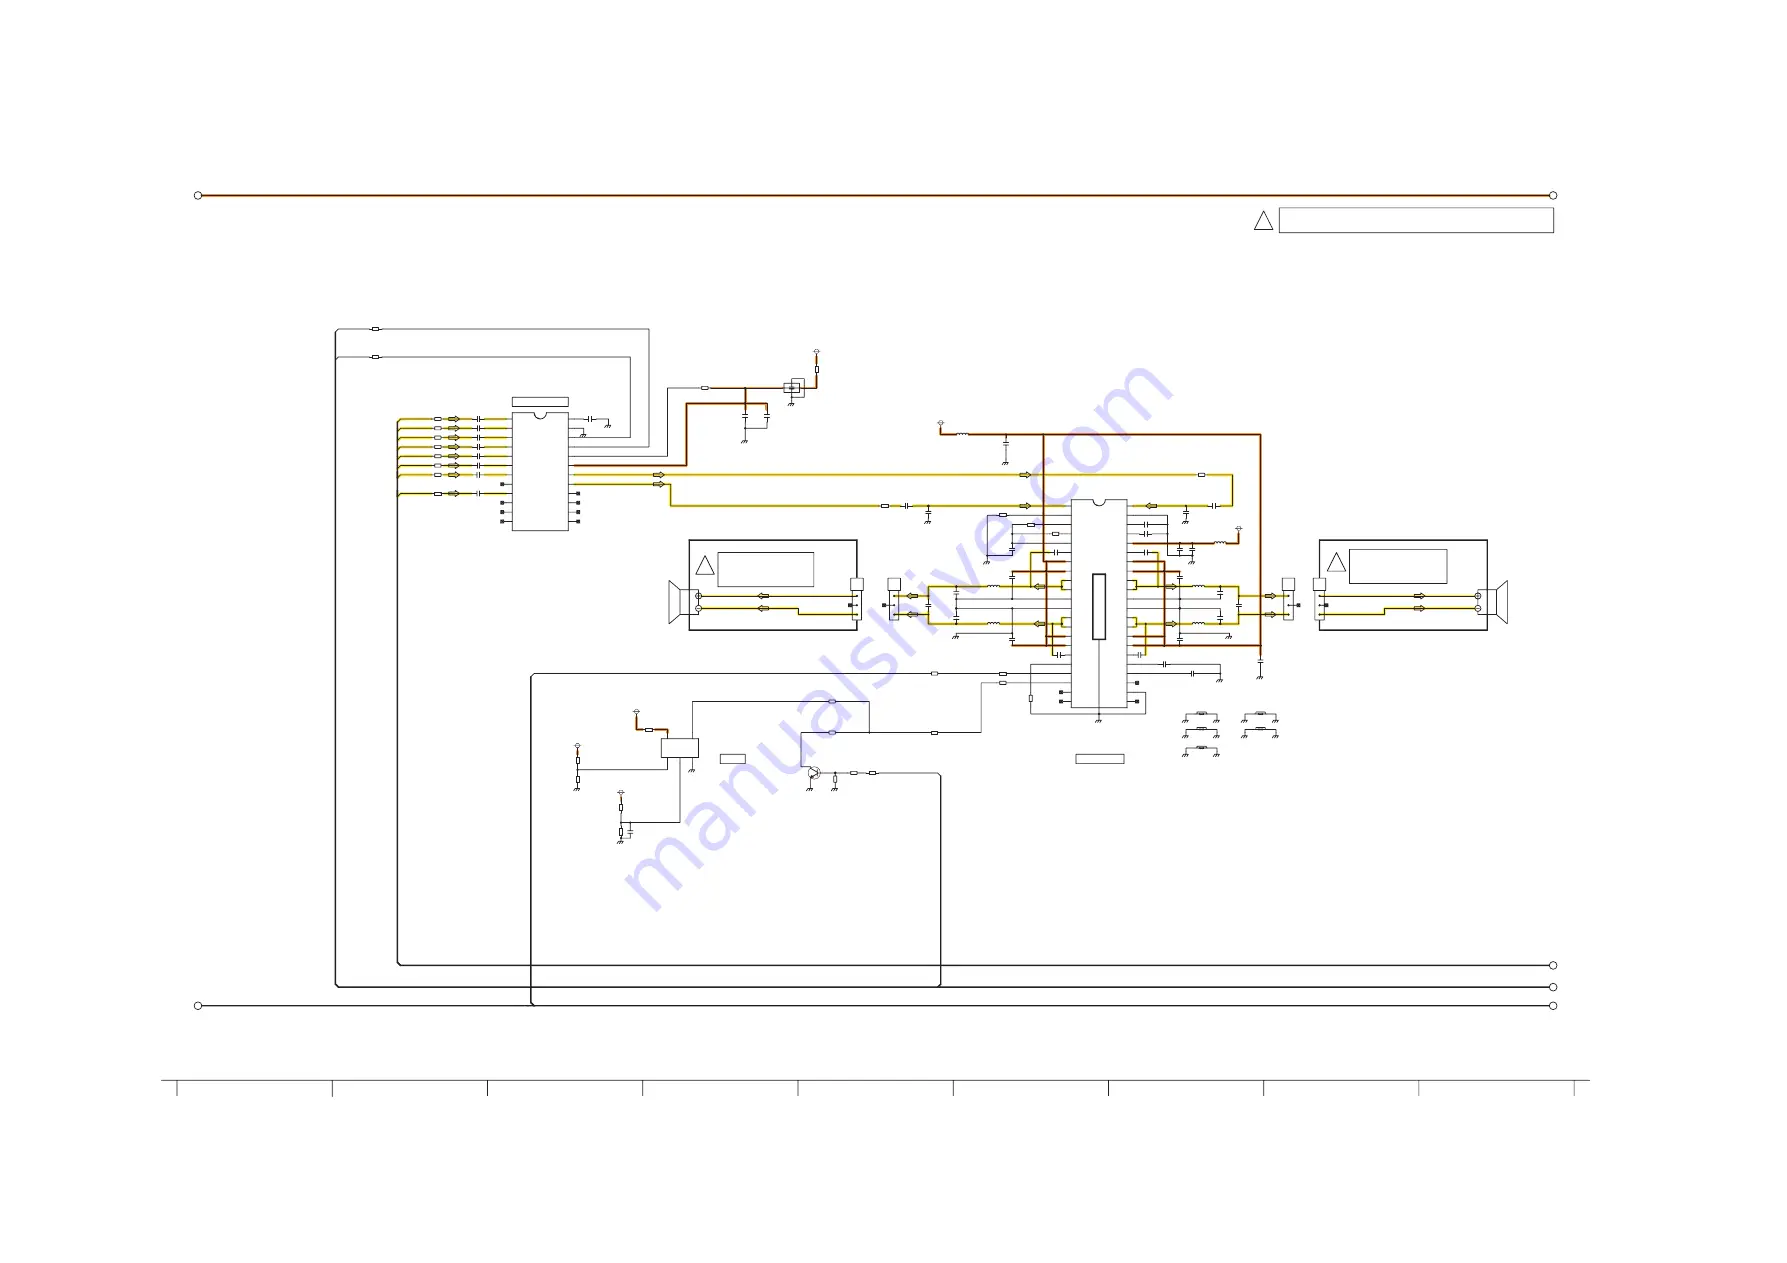The height and width of the screenshot is (1263, 1787).
Task: Click the blank text box in the left speaker frame
Action: pyautogui.click(x=766, y=569)
